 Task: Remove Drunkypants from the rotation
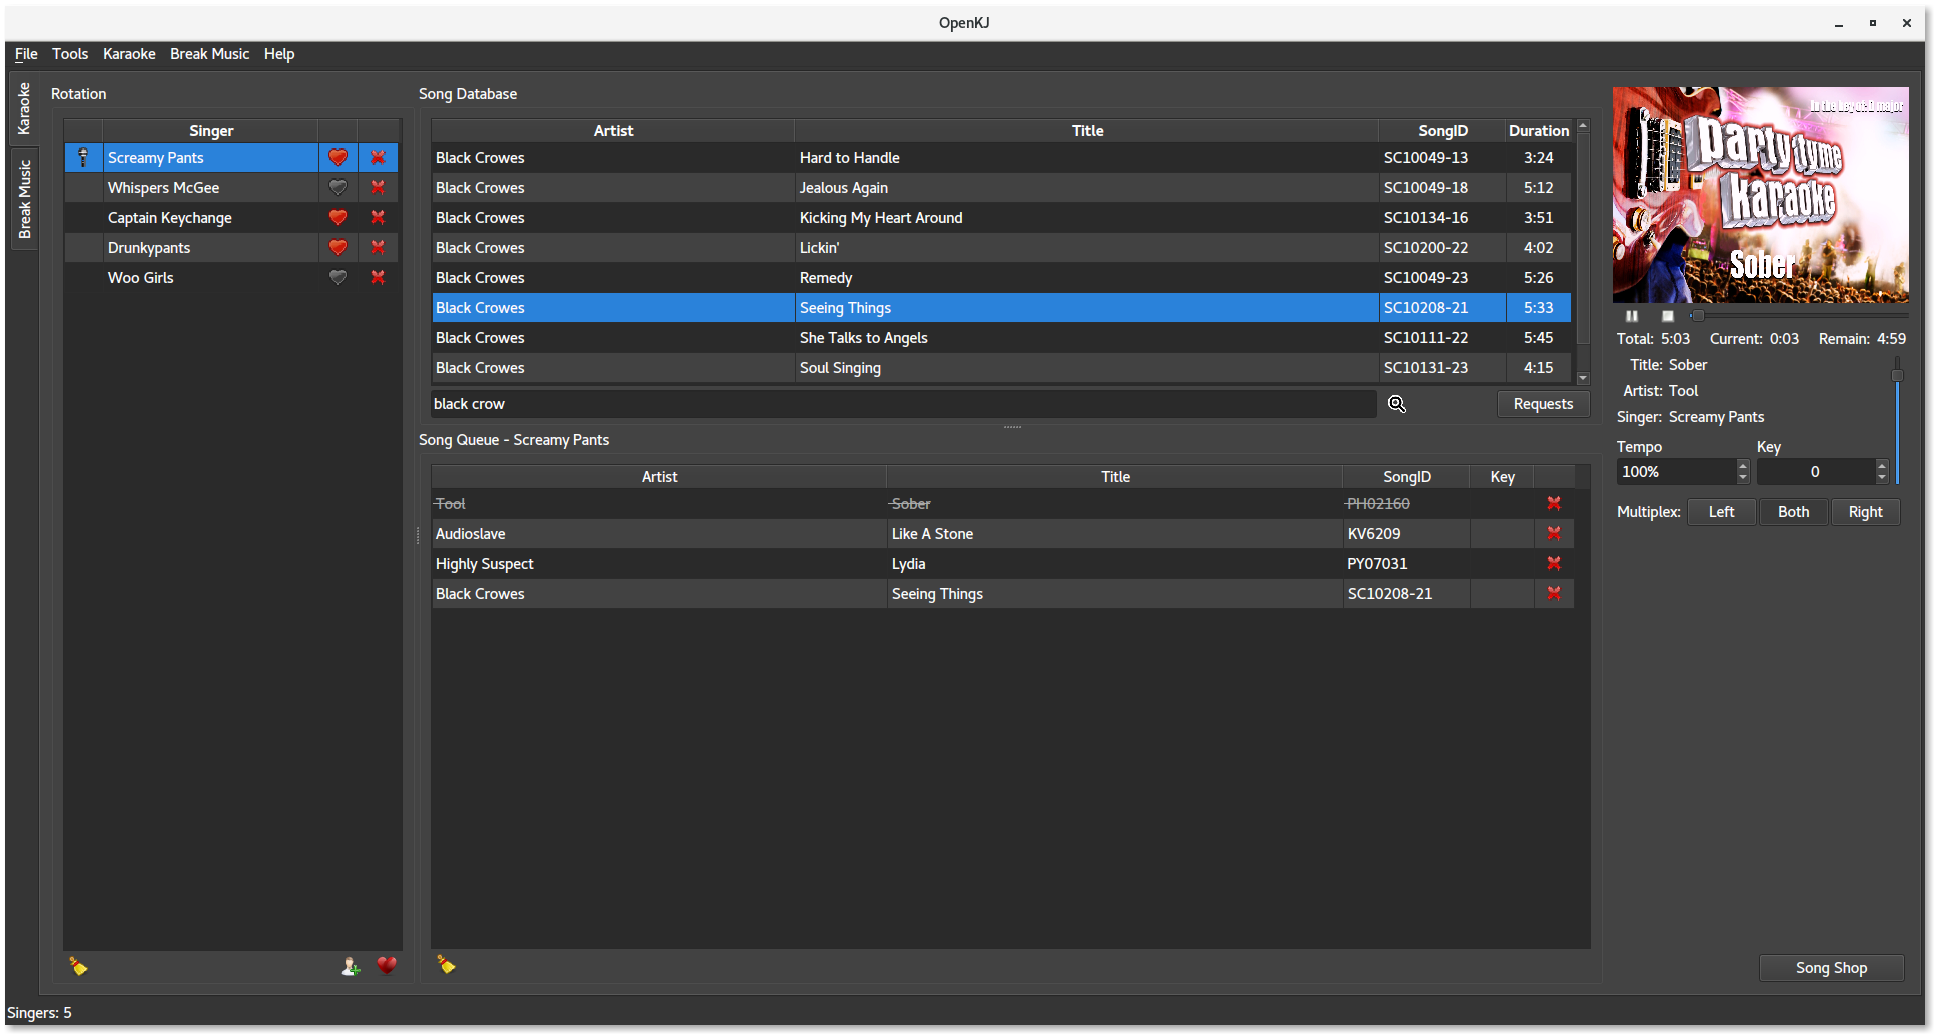pos(378,248)
